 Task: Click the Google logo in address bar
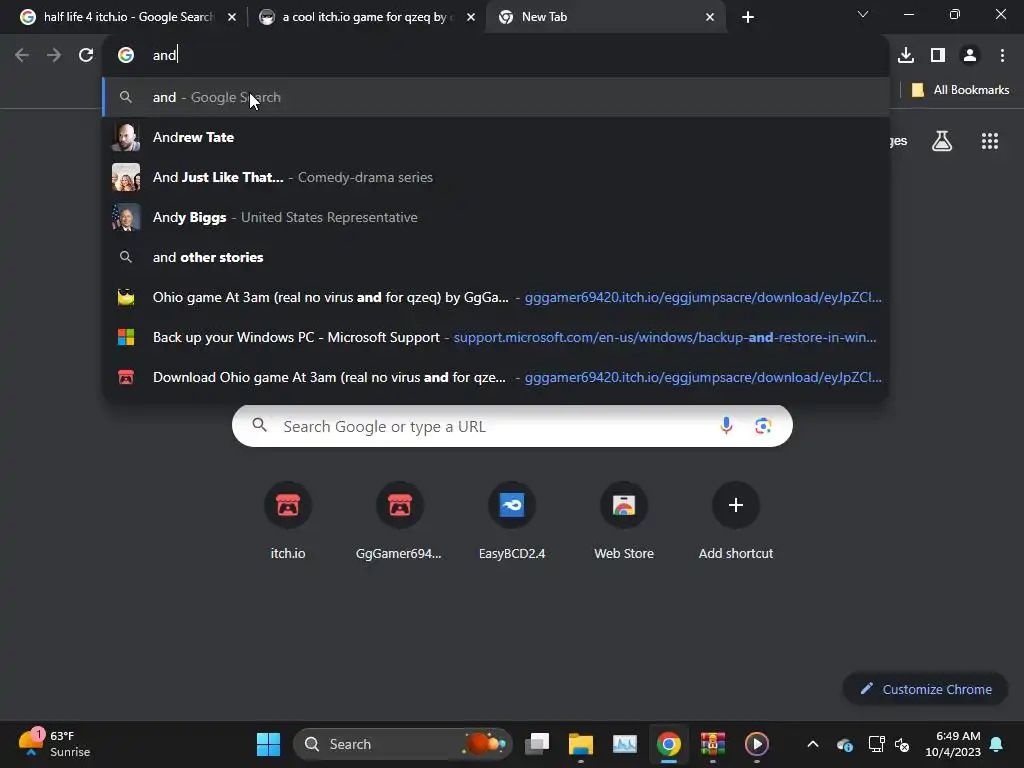pyautogui.click(x=126, y=55)
